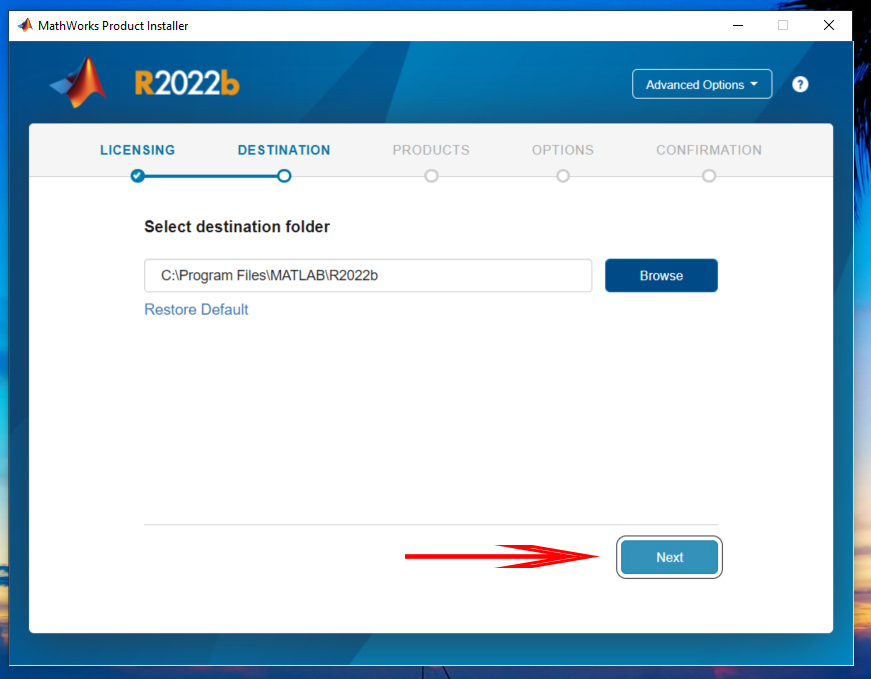Jump to the OPTIONS step tab
871x679 pixels.
click(563, 150)
